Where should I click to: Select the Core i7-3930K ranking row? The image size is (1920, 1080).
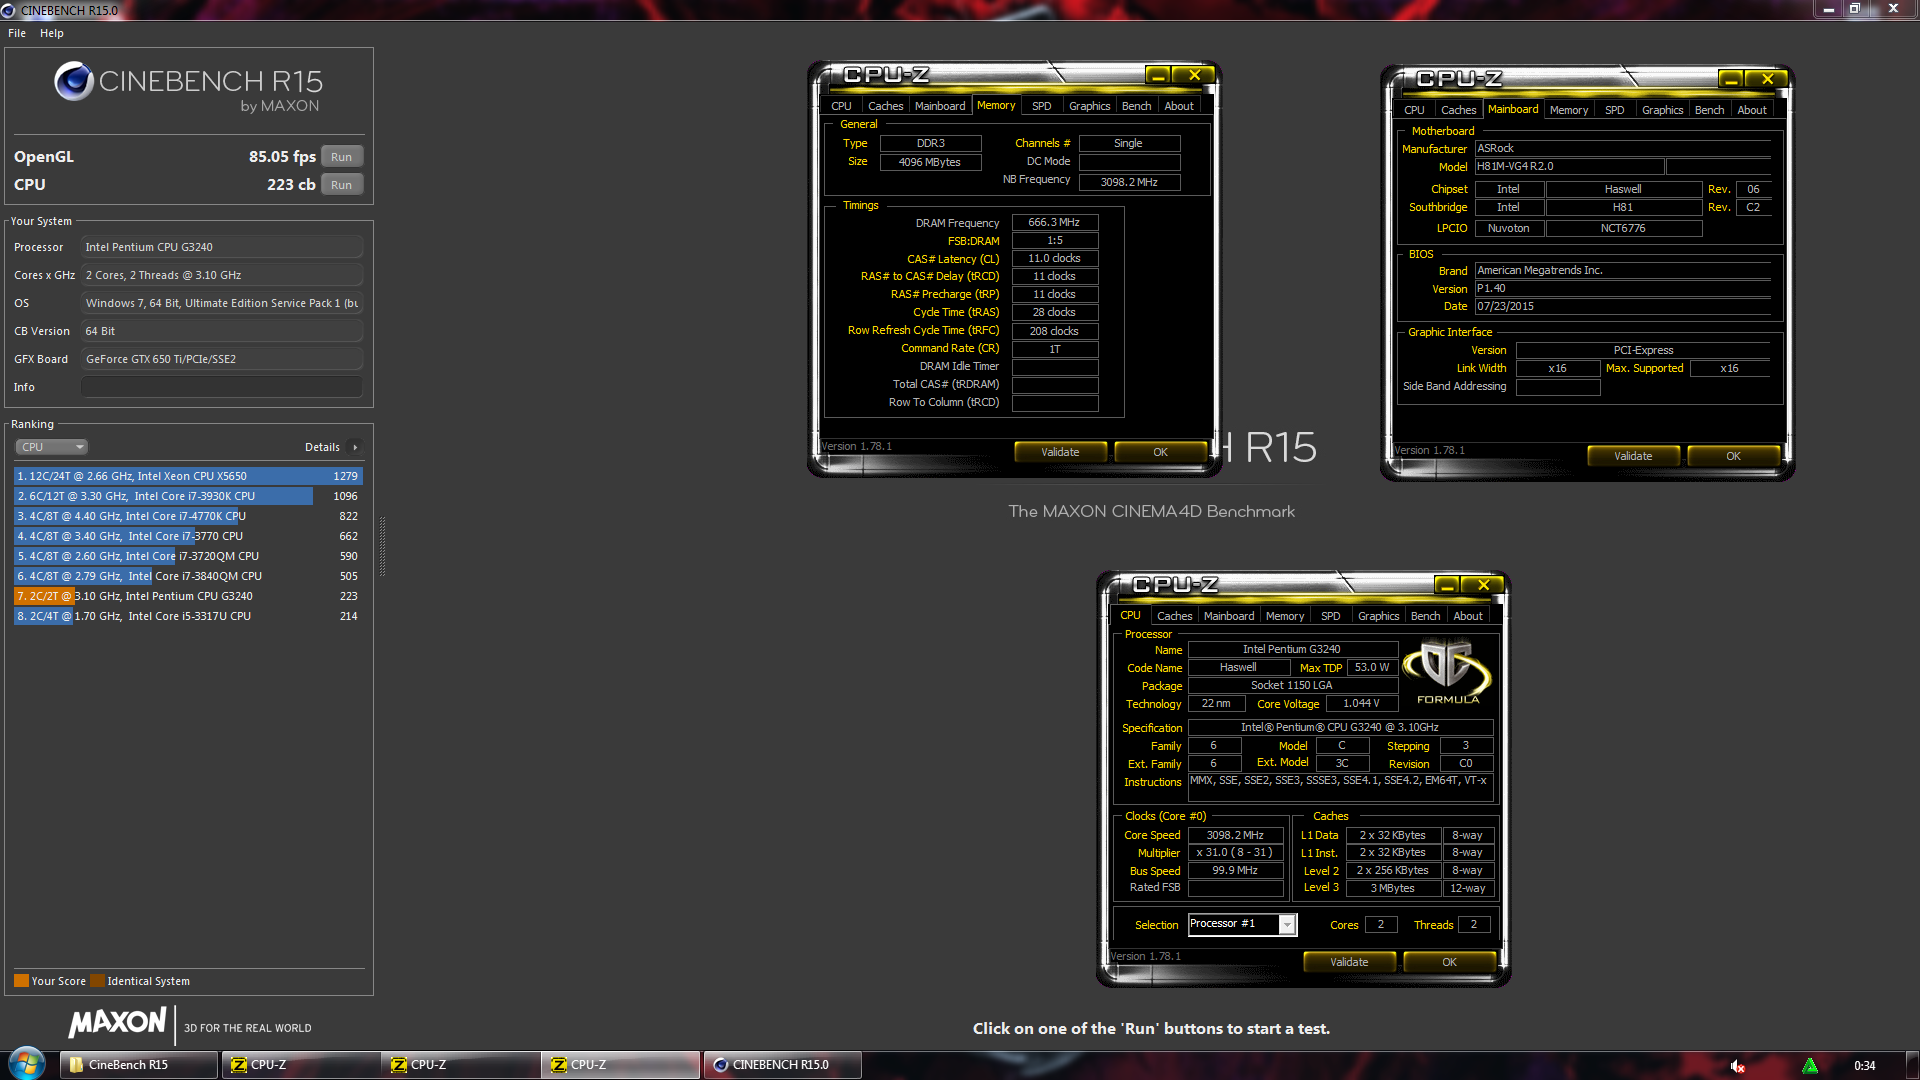tap(188, 496)
